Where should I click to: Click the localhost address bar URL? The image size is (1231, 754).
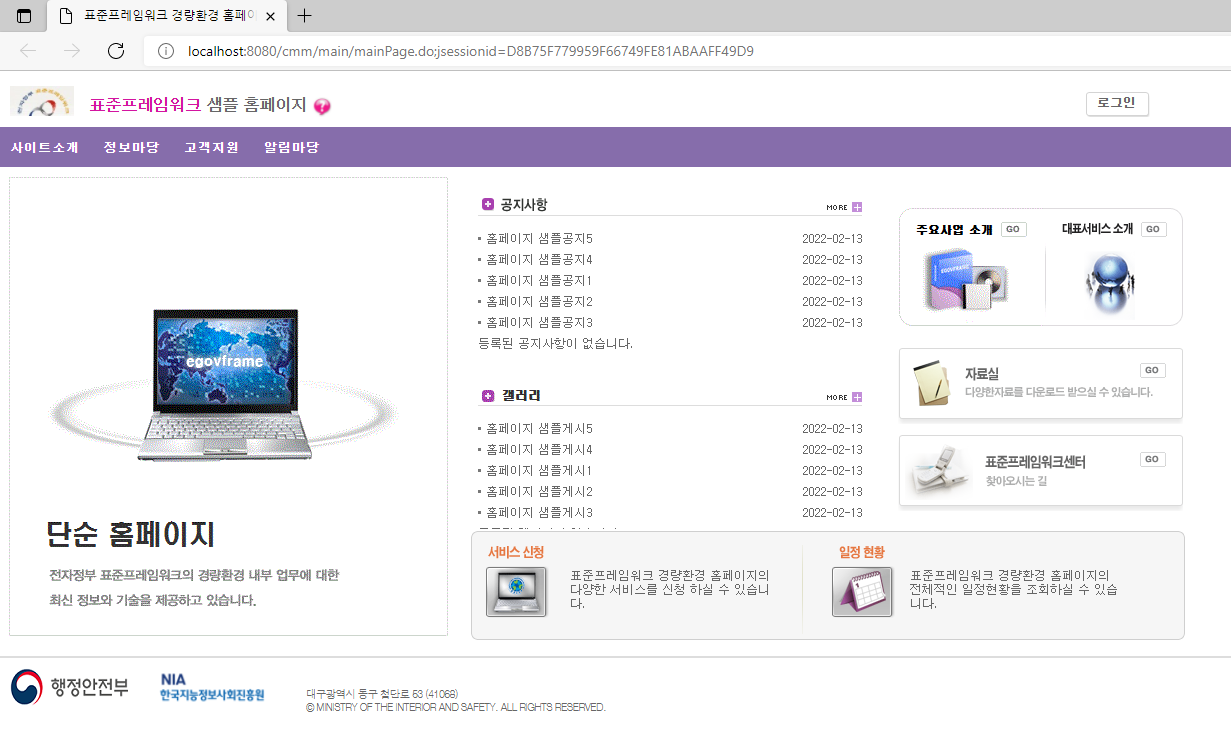pos(471,51)
